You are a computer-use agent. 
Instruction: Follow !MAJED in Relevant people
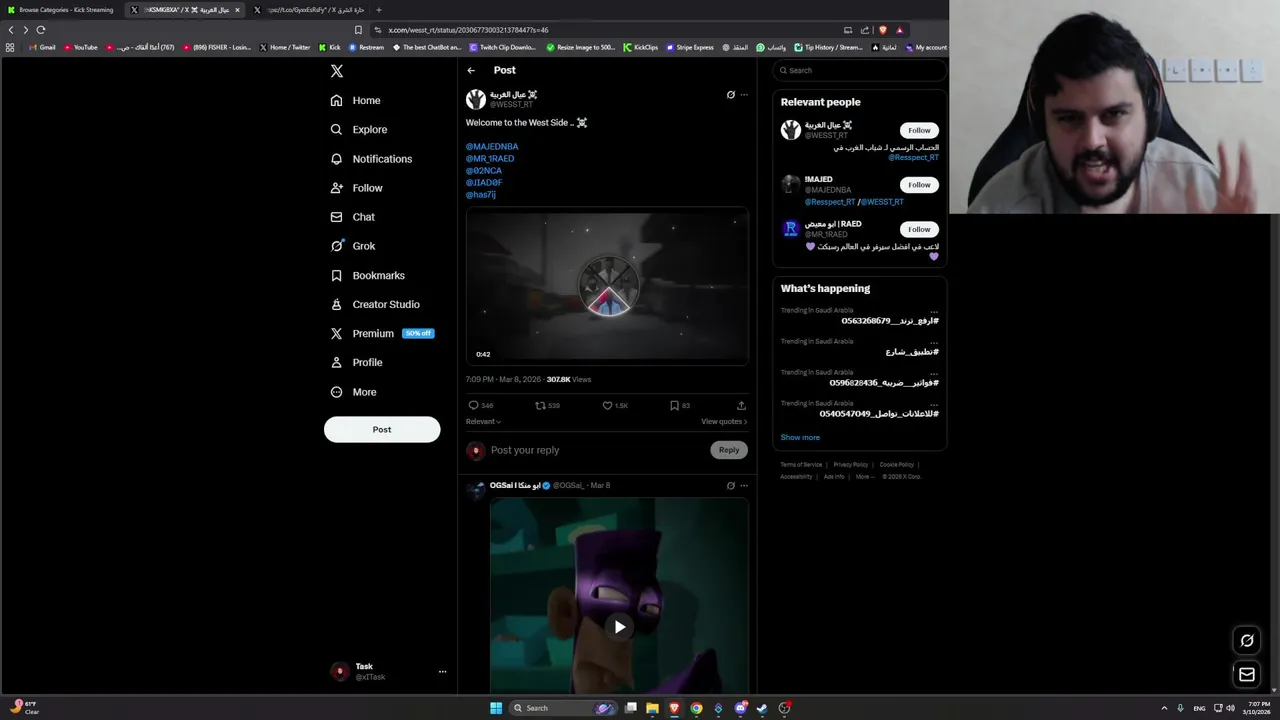click(919, 185)
